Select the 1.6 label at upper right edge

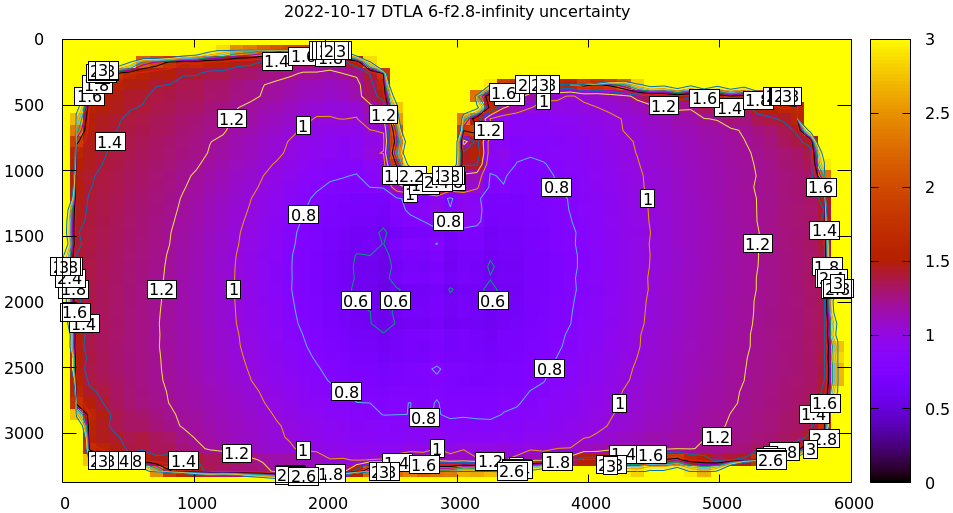coord(821,188)
